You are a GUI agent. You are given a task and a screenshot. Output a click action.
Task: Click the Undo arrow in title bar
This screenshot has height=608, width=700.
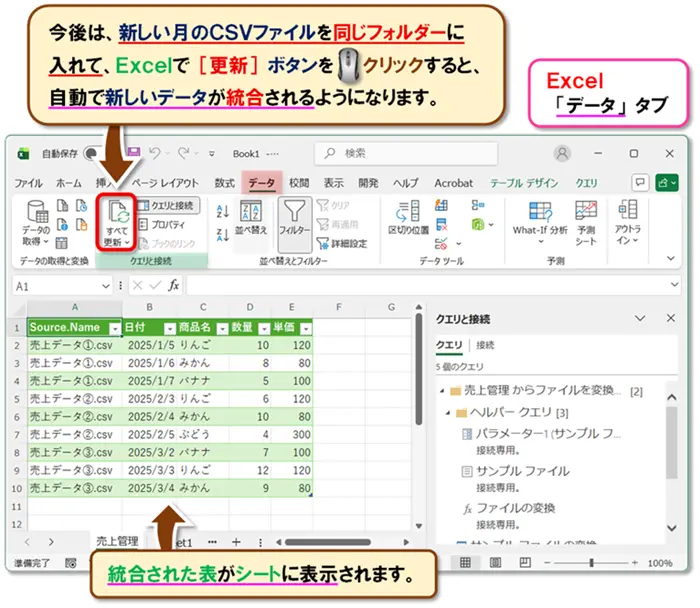155,154
